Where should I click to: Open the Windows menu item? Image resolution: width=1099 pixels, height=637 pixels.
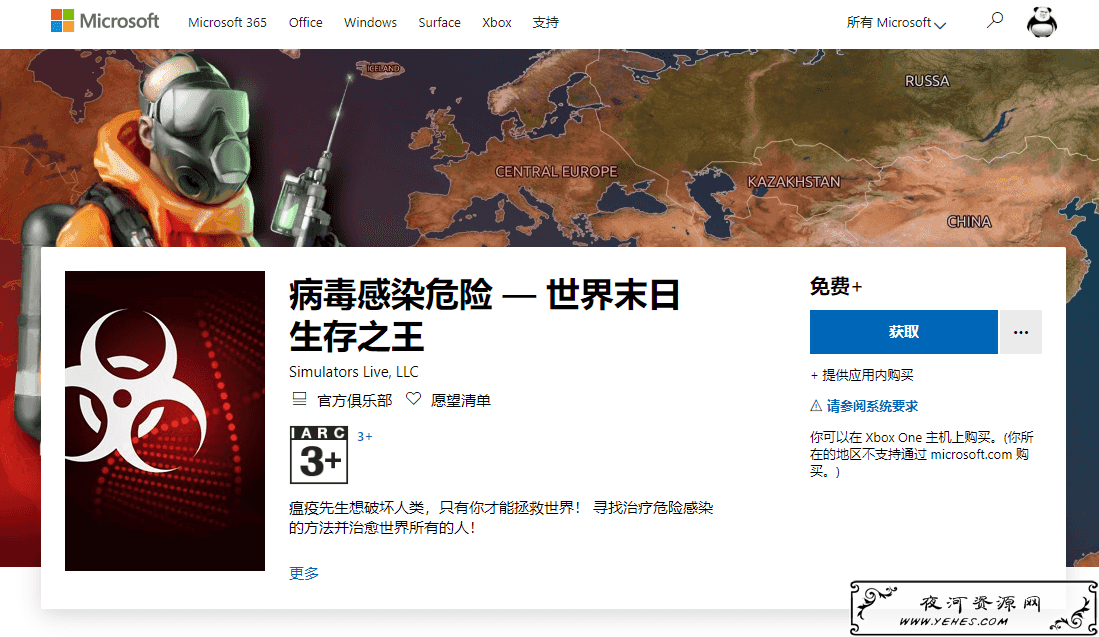(x=370, y=22)
